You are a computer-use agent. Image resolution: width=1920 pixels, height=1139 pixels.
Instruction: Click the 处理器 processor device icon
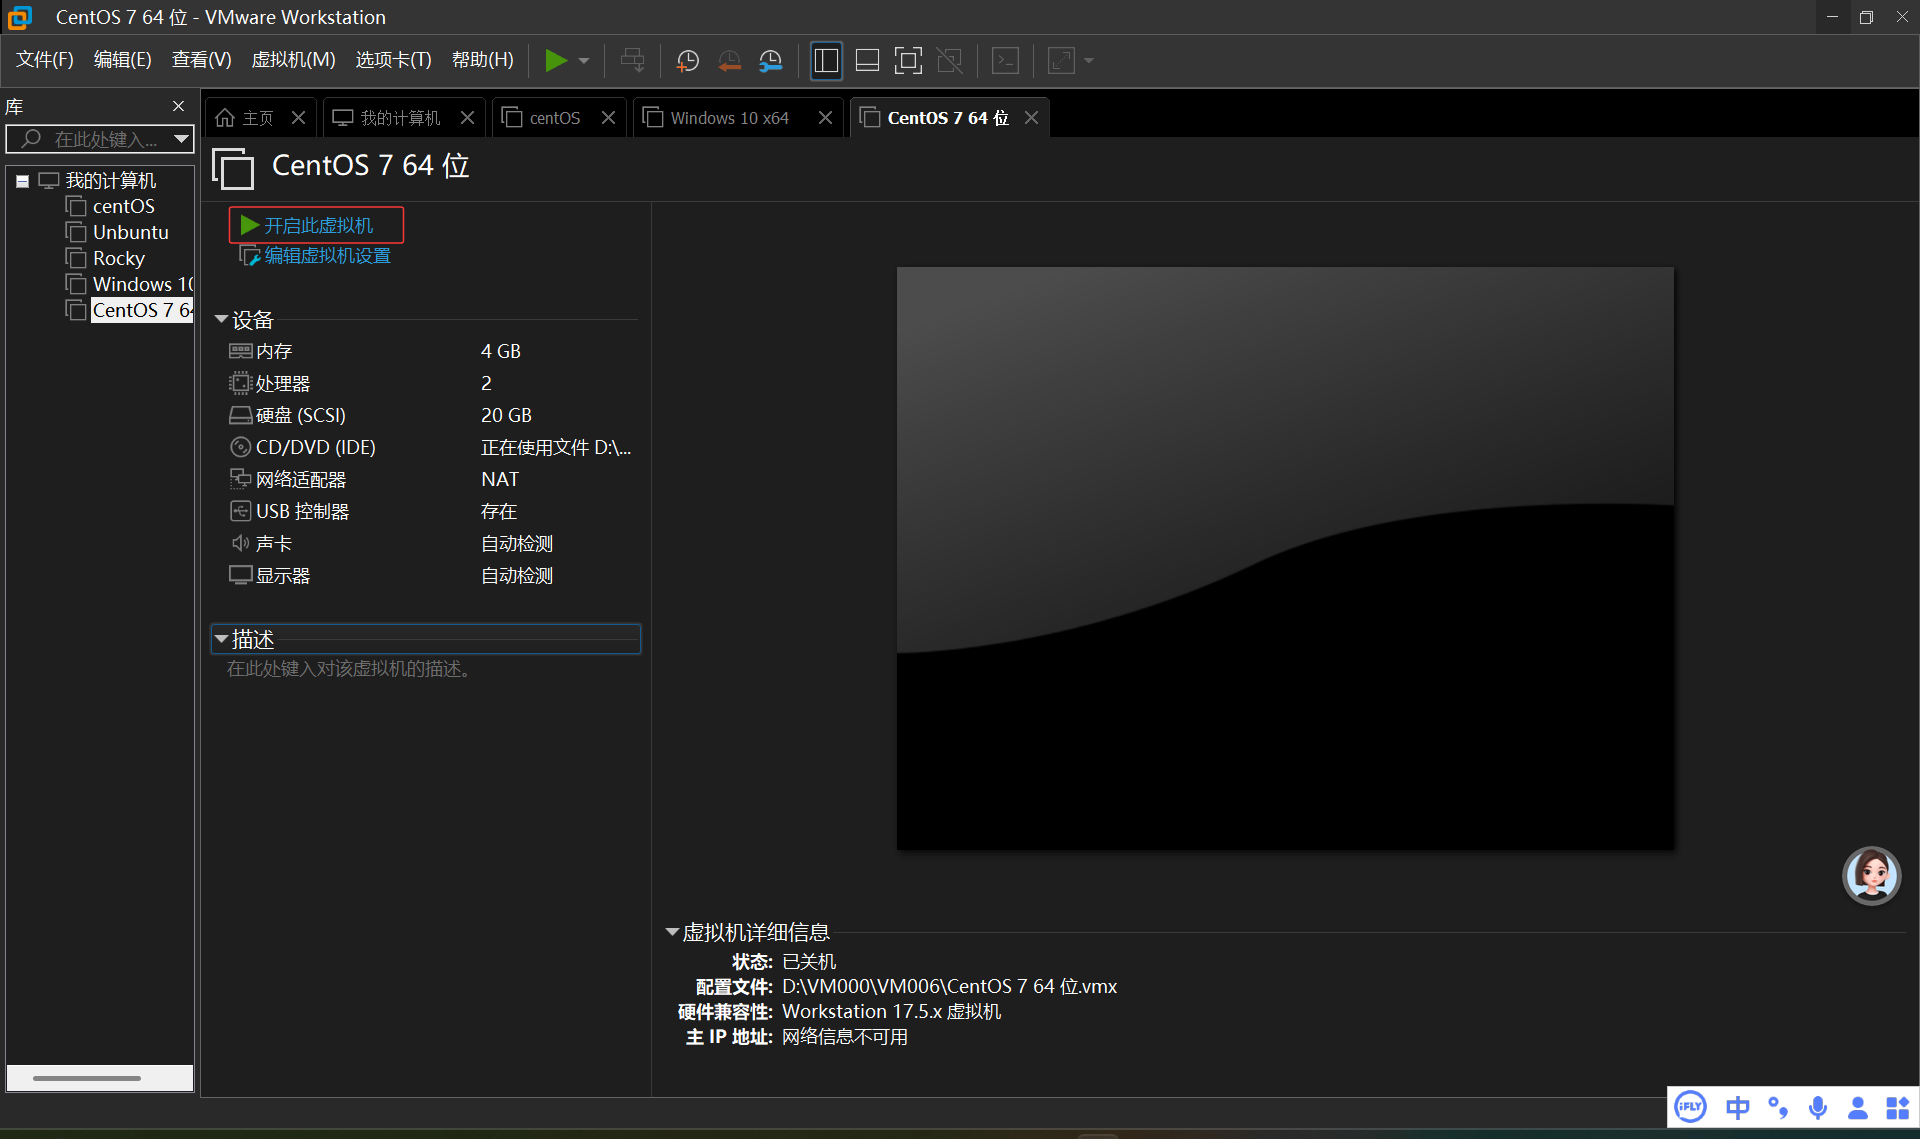coord(240,383)
